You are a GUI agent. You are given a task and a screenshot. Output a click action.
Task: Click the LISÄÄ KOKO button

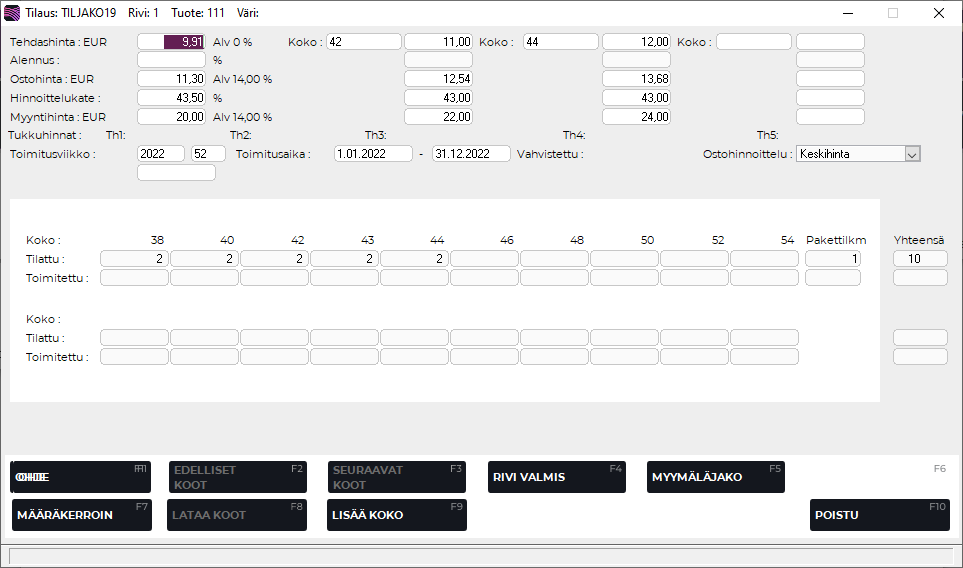[396, 515]
